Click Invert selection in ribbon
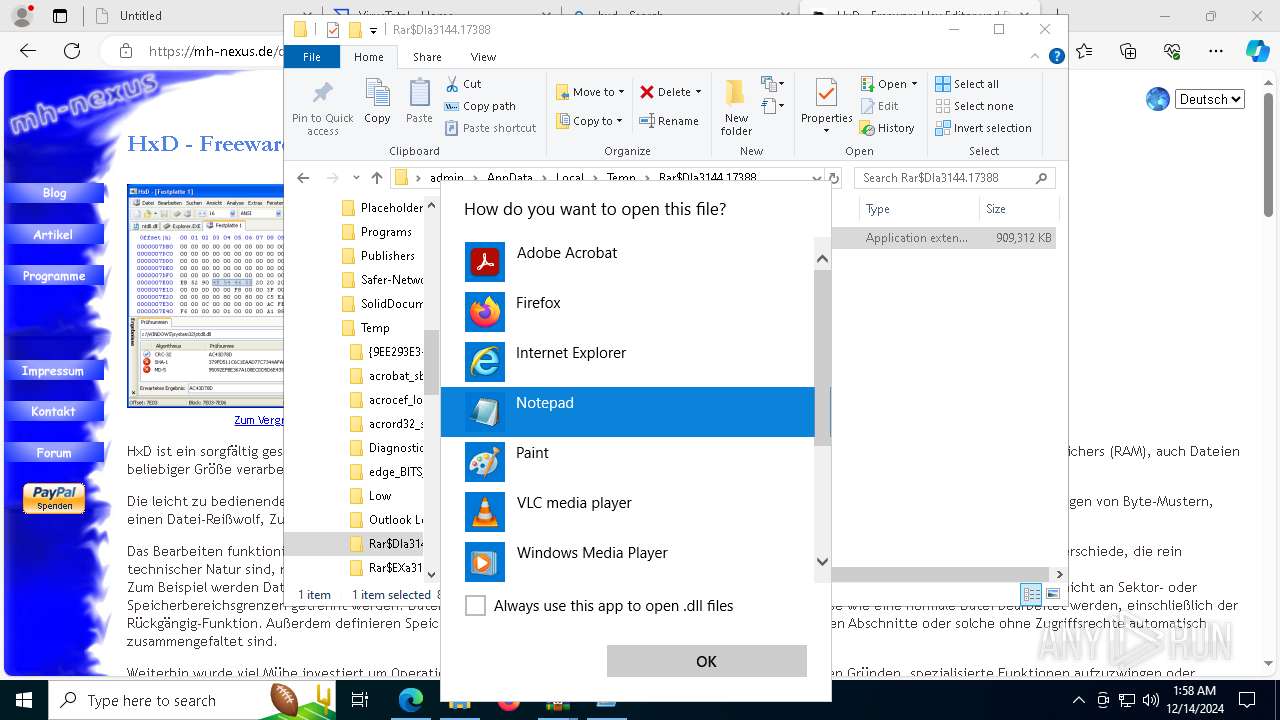Viewport: 1280px width, 720px height. [x=984, y=128]
